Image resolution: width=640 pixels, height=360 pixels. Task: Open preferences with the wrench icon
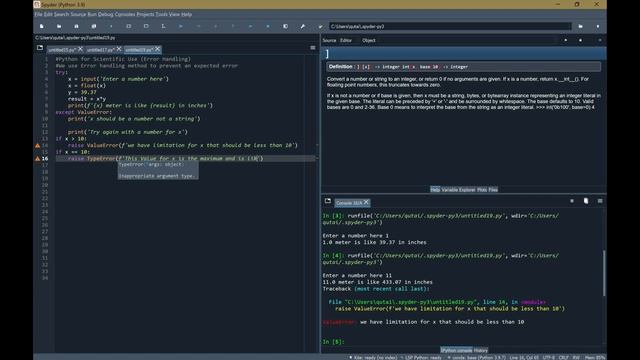point(303,26)
